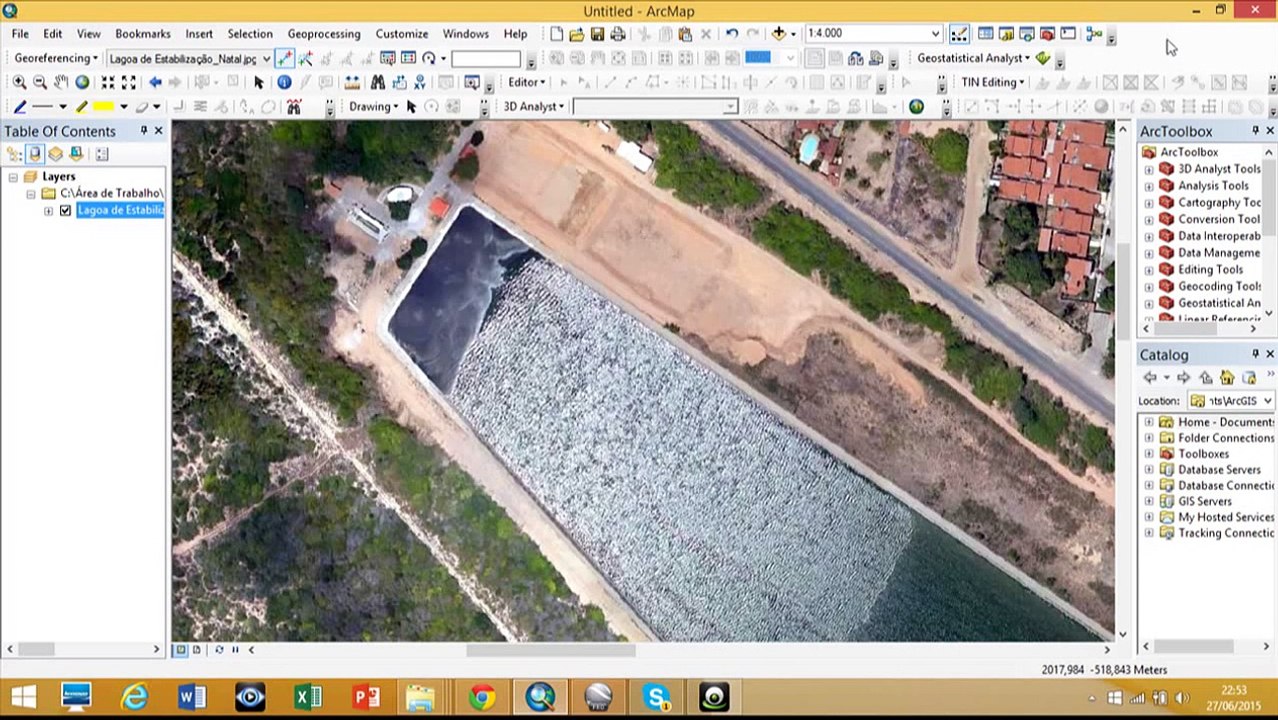Open the georeferencing View Link Table

tap(408, 58)
